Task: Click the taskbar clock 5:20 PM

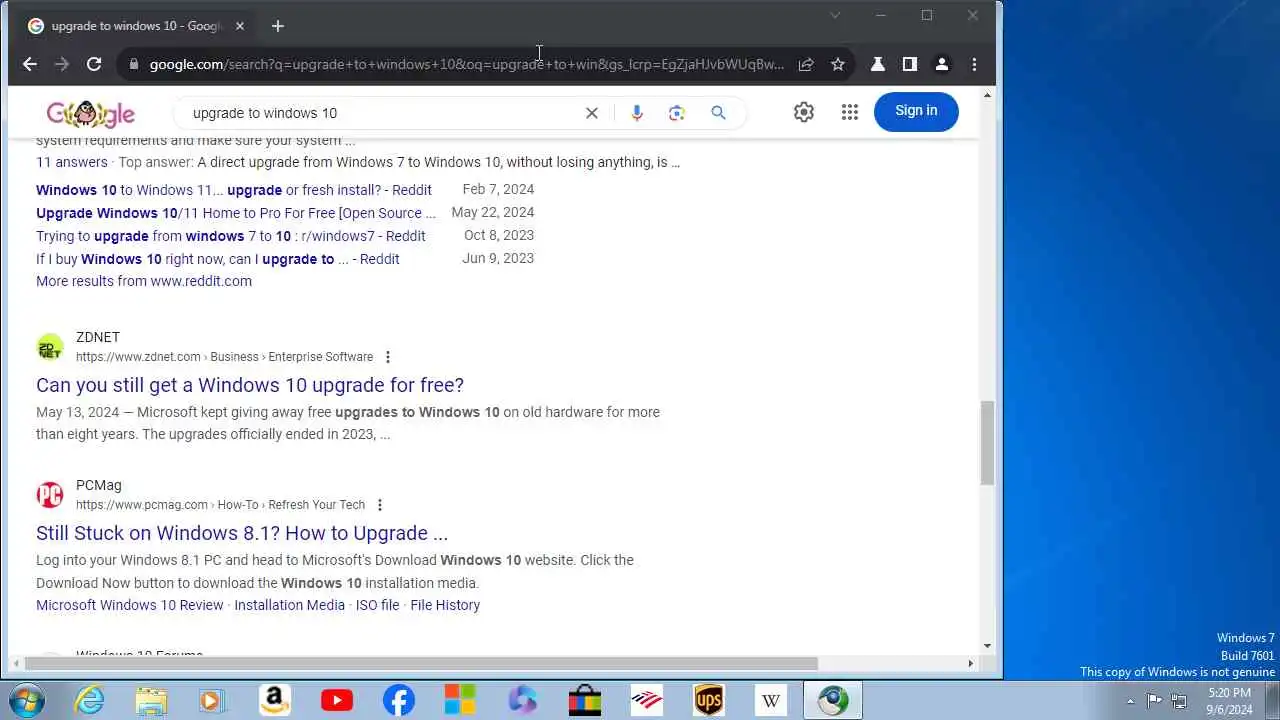Action: [1229, 693]
